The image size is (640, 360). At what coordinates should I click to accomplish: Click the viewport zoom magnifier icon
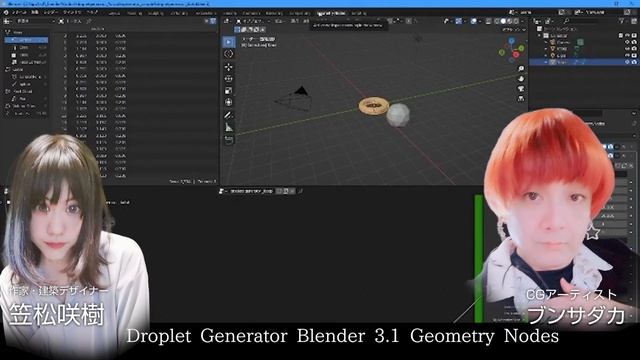(x=521, y=69)
